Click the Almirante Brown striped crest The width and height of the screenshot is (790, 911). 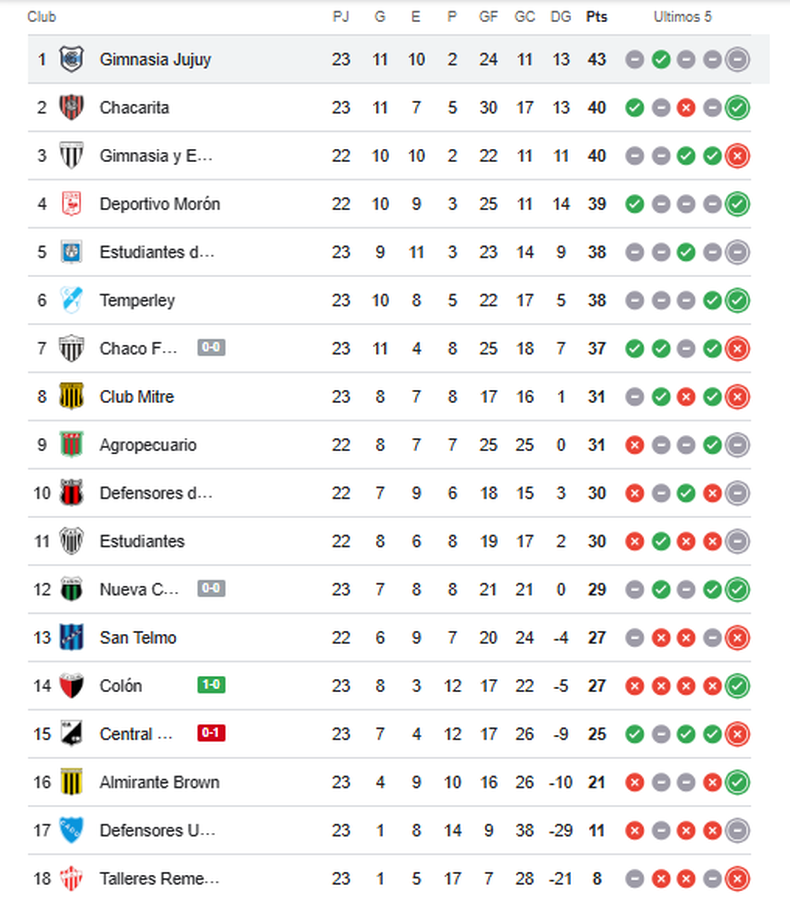tap(71, 783)
